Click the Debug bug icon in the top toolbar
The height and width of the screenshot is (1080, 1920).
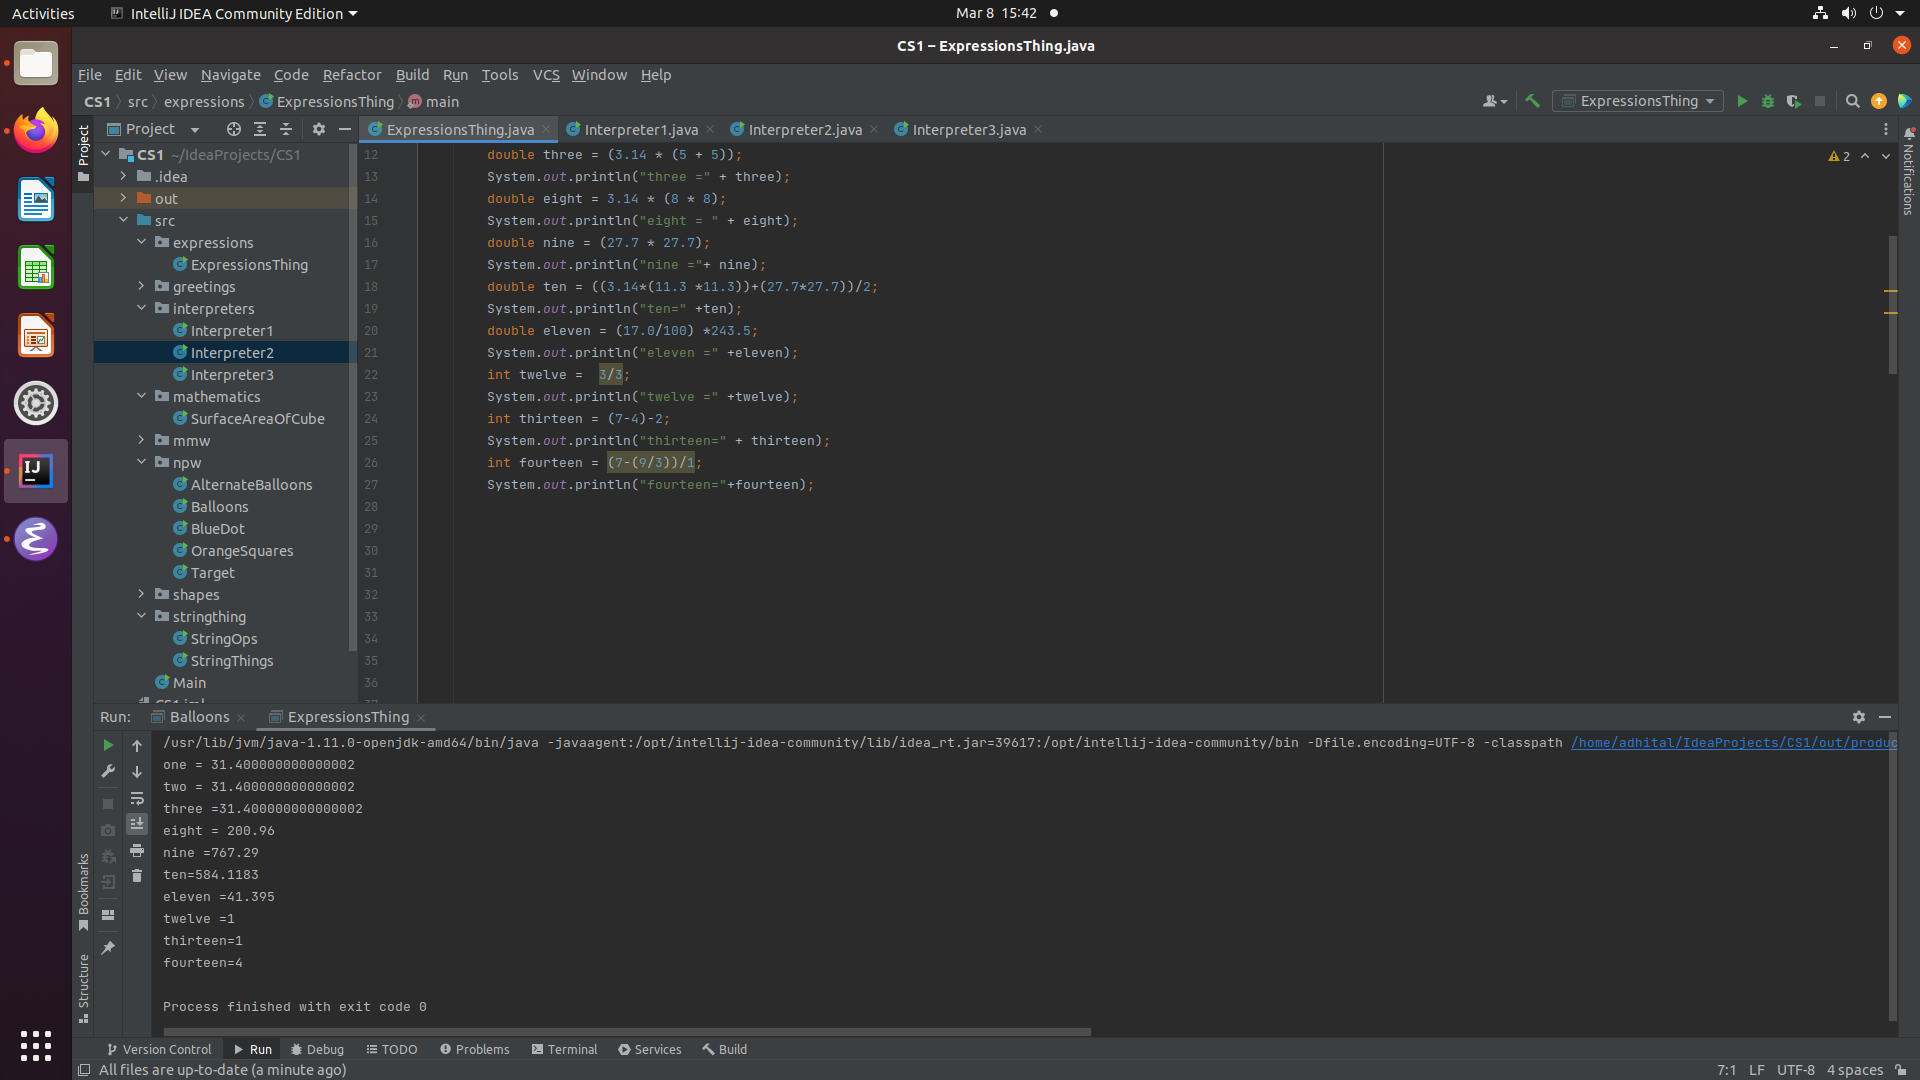pos(1768,101)
